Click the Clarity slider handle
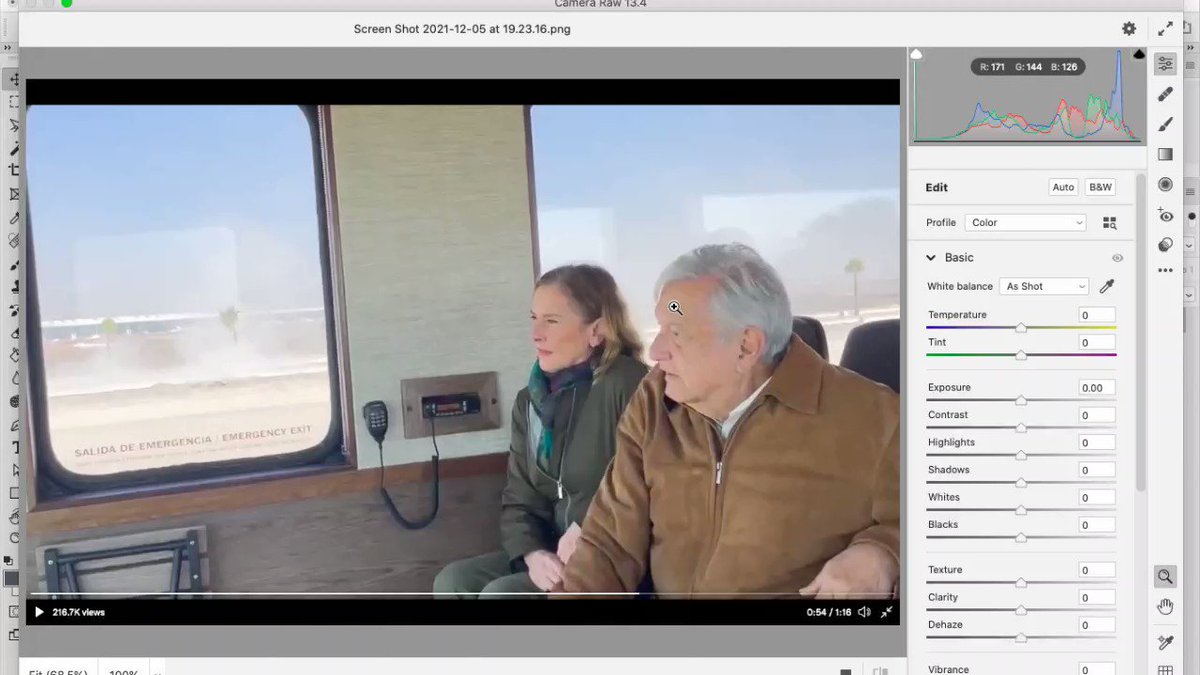1200x675 pixels. tap(1021, 610)
